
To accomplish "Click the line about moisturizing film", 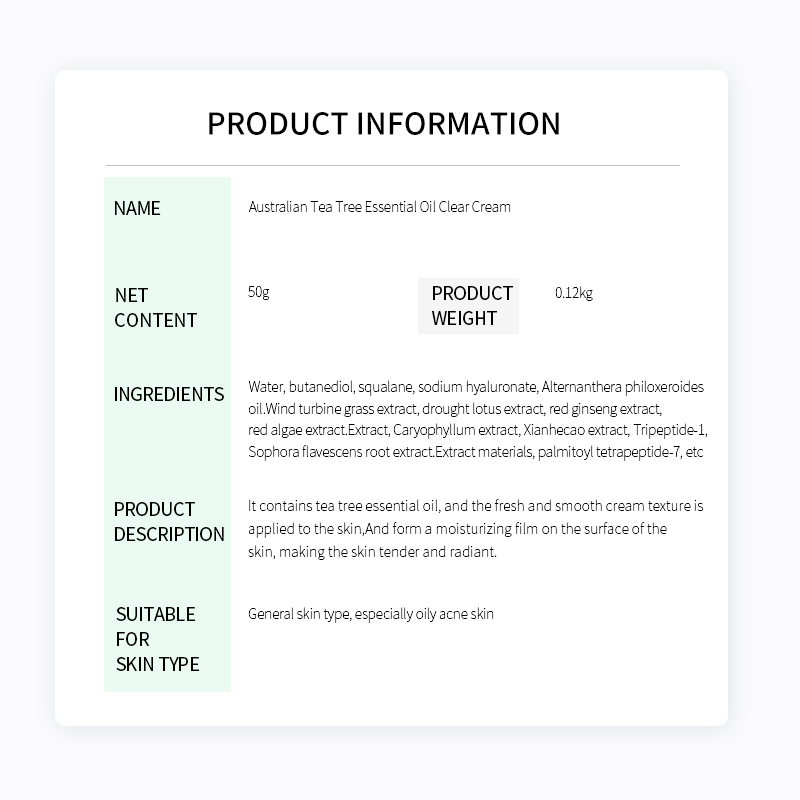I will [x=457, y=529].
